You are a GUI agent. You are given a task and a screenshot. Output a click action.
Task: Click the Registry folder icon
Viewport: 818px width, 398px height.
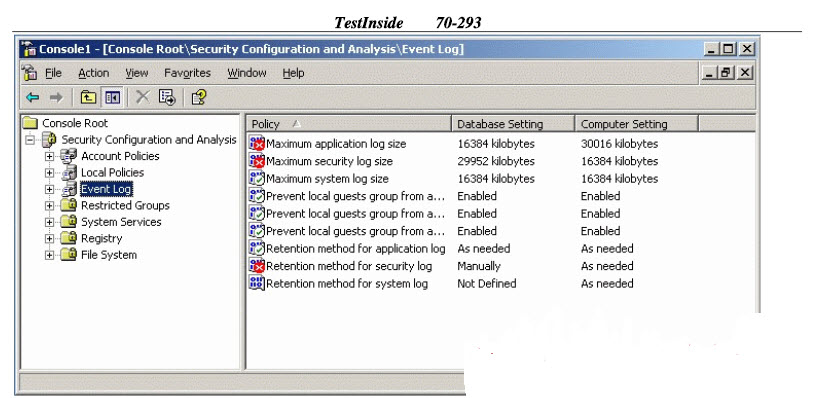coord(68,238)
